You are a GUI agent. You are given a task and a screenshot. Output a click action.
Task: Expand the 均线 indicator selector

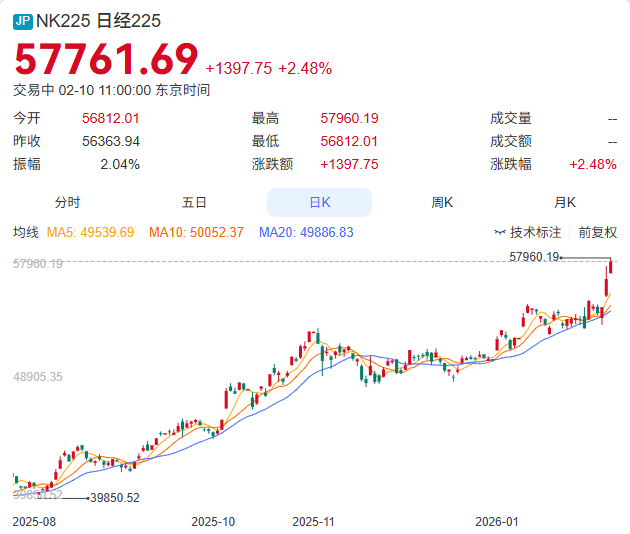[x=25, y=232]
